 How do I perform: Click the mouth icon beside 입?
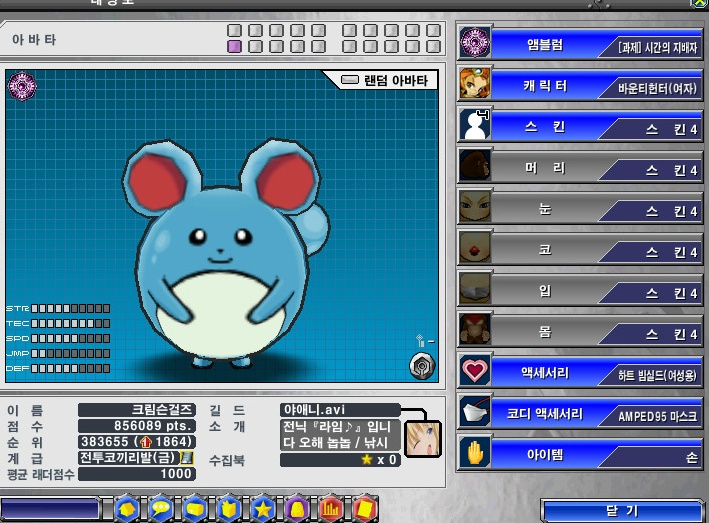coord(475,289)
